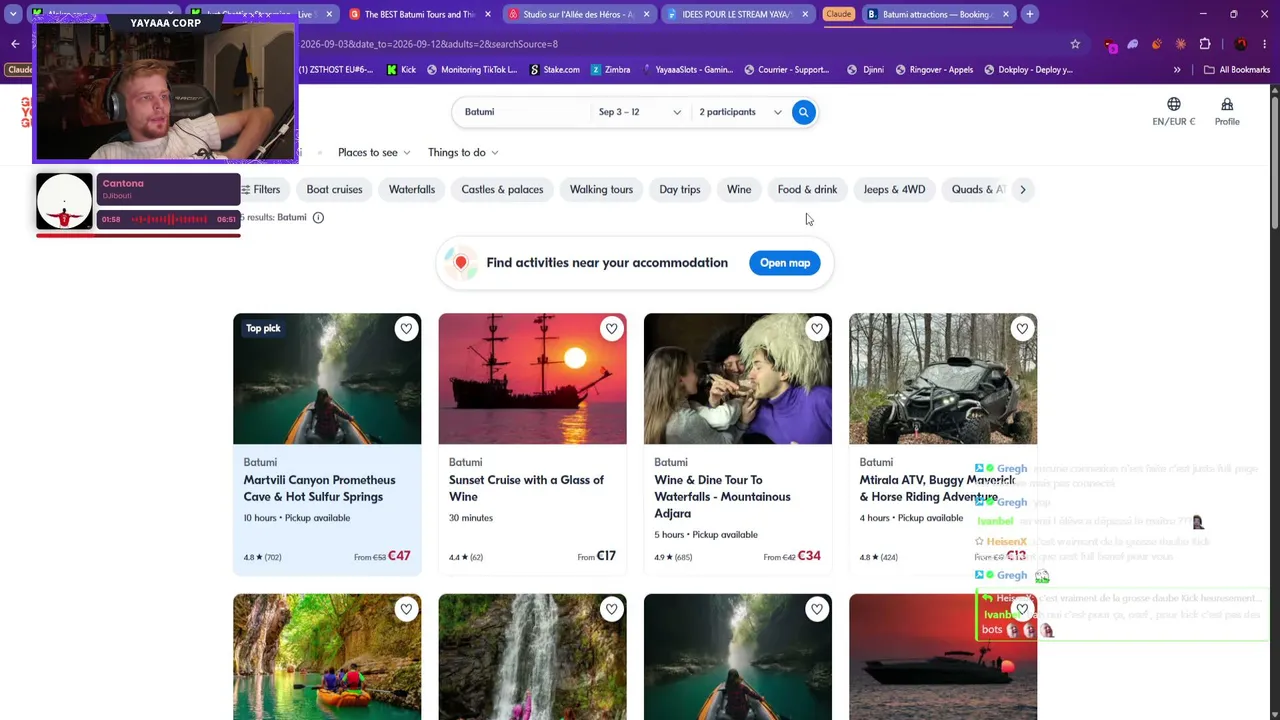Open the Wine & Dine Tour thumbnail image

[737, 379]
